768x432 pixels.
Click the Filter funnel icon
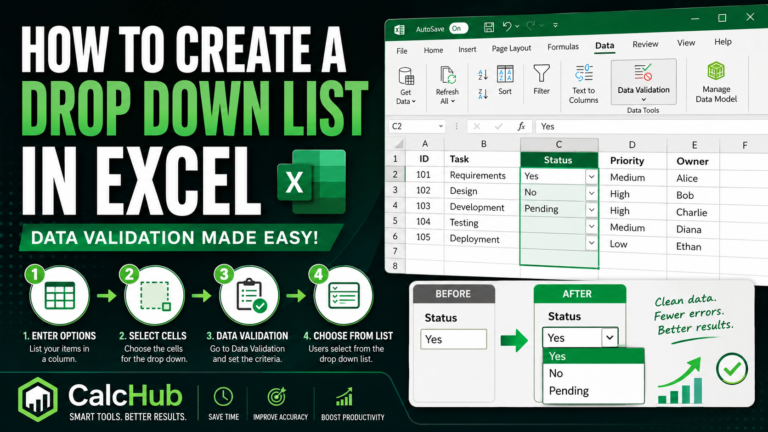click(x=541, y=73)
